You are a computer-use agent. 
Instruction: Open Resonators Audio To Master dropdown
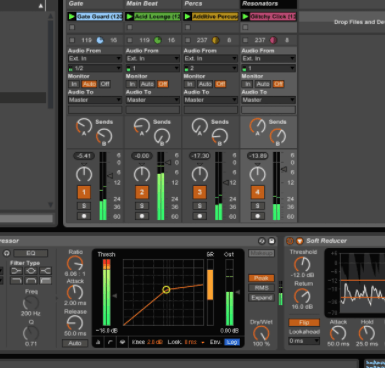click(268, 100)
